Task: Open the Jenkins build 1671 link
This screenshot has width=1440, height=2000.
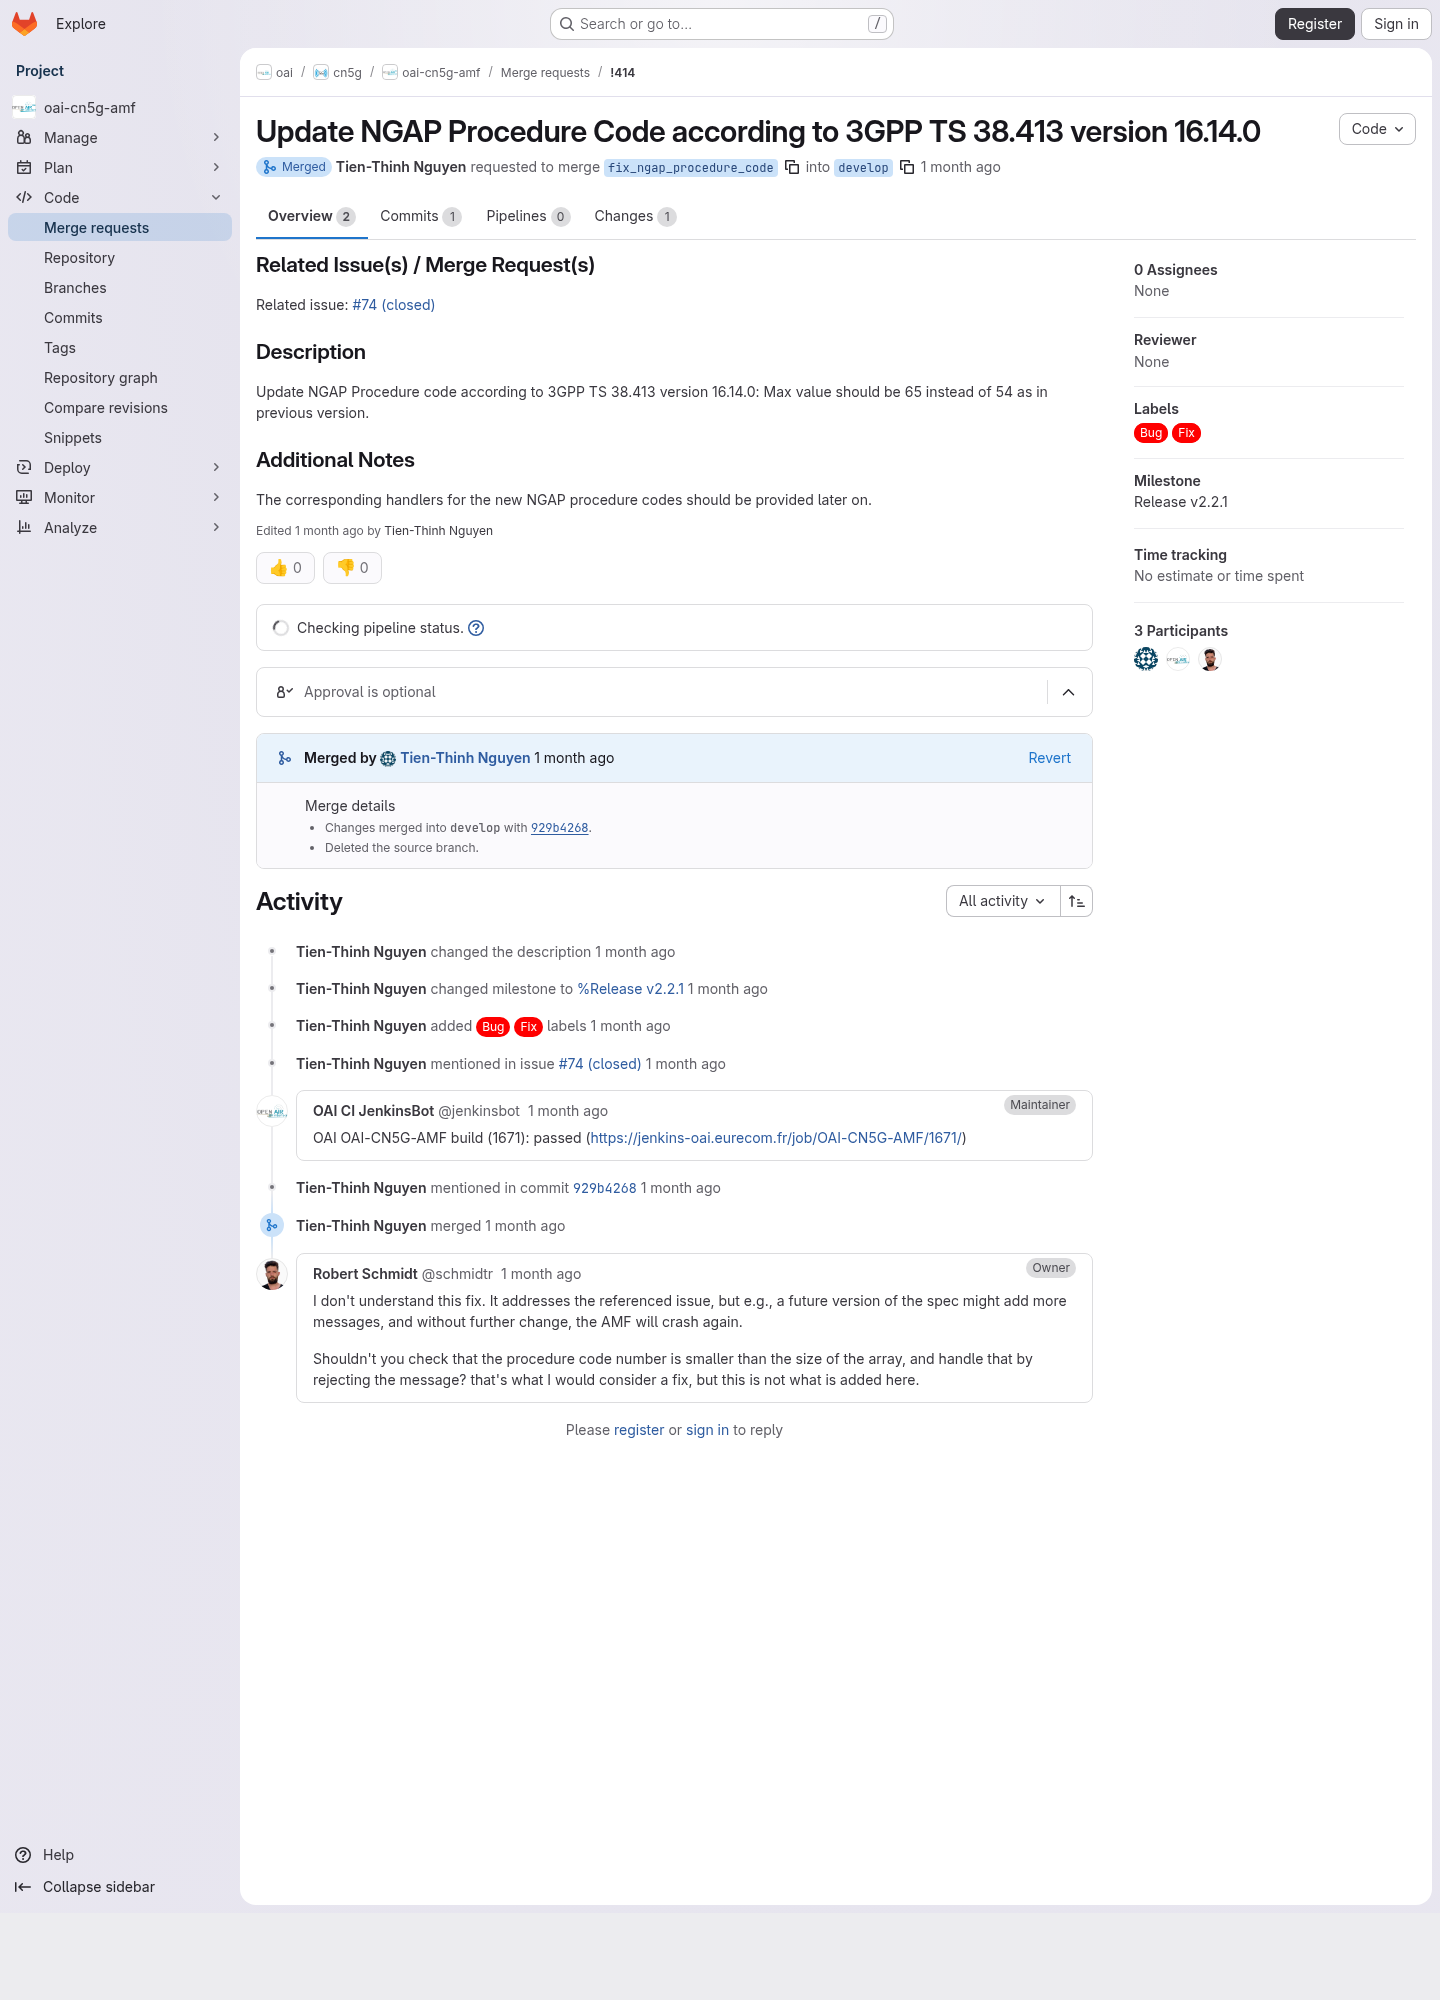Action: (x=776, y=1138)
